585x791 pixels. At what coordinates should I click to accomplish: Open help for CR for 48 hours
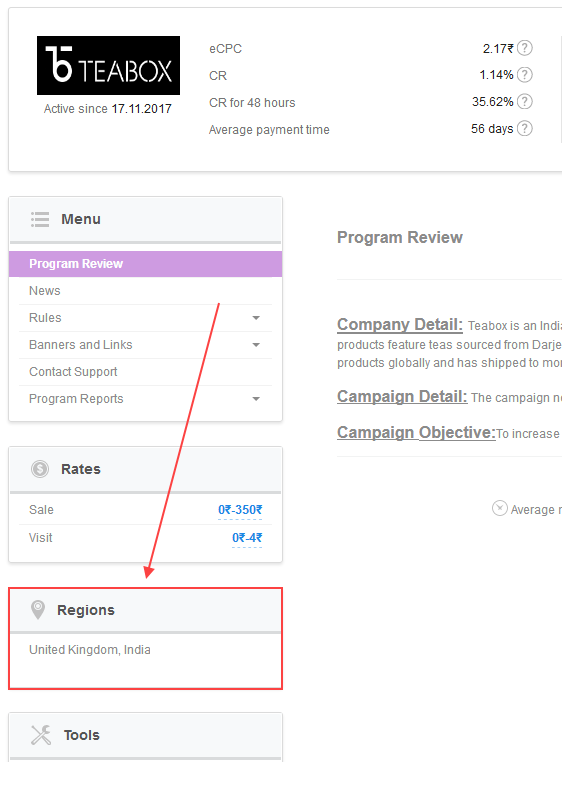524,101
